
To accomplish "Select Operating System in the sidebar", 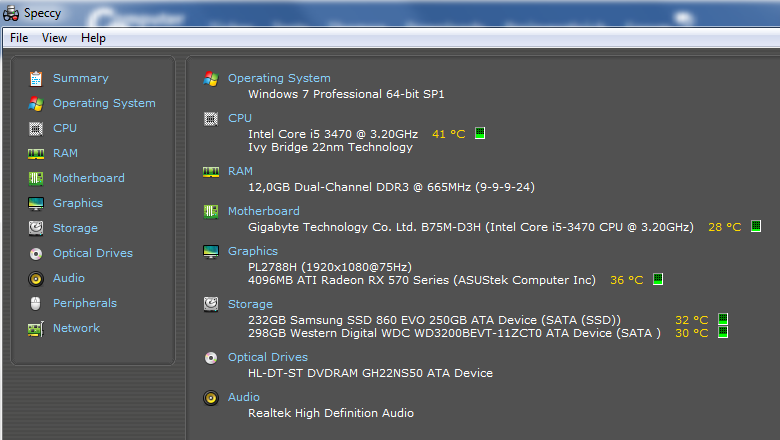I will 104,103.
